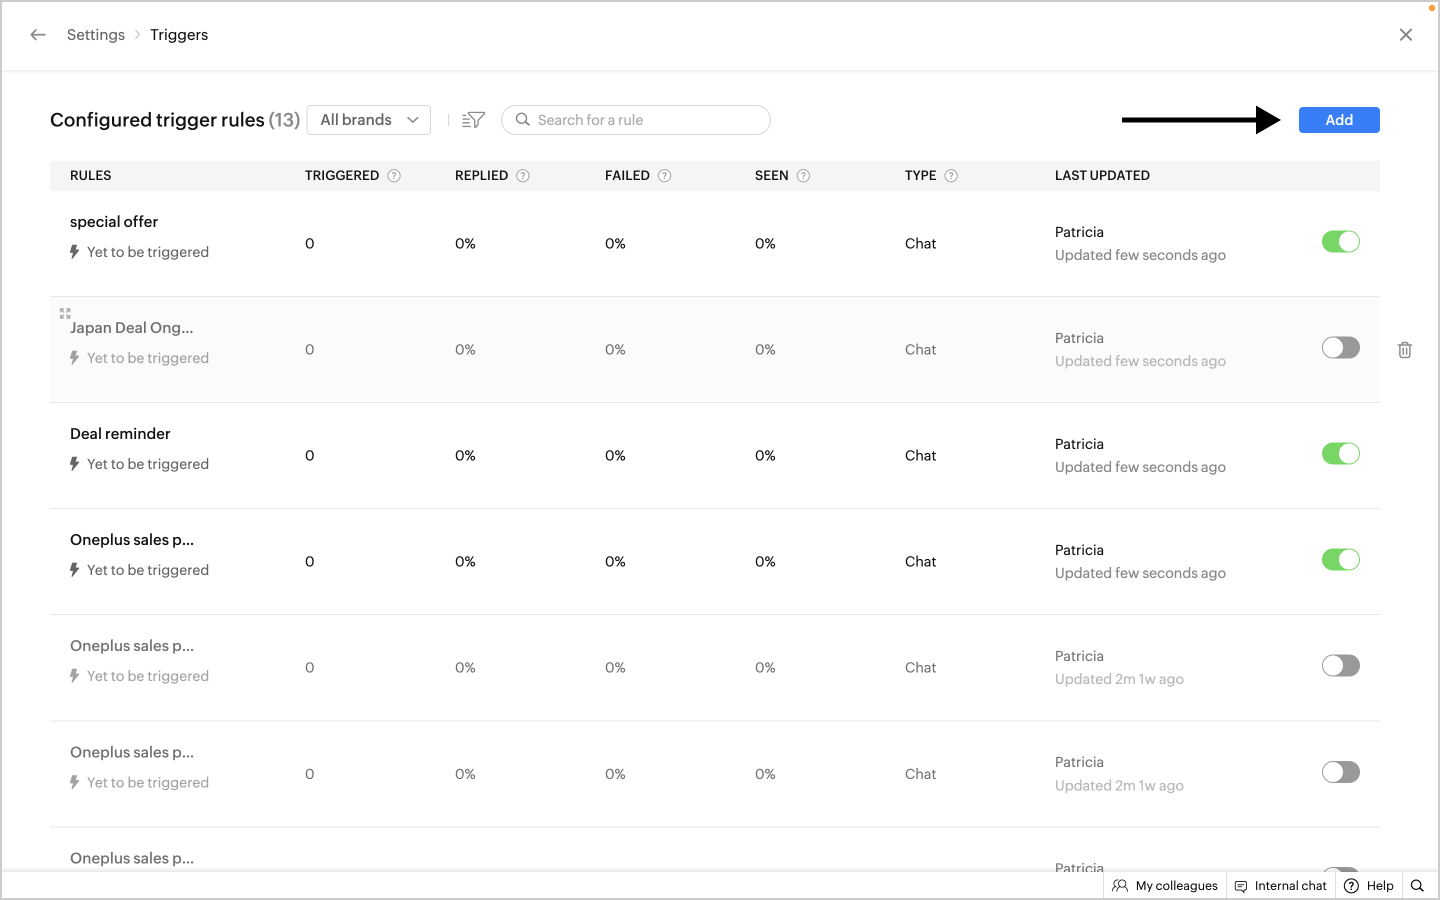
Task: Click the search magnifier in bottom bar
Action: point(1417,885)
